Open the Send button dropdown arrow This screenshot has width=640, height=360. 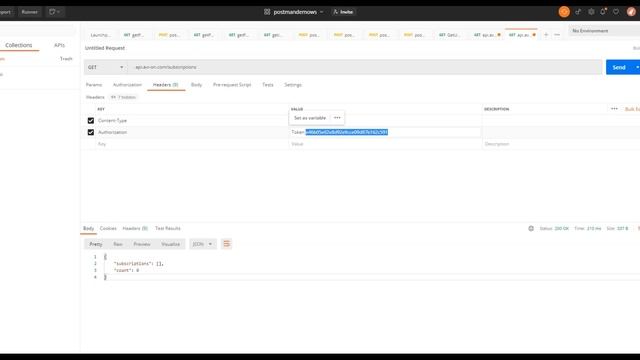point(637,67)
